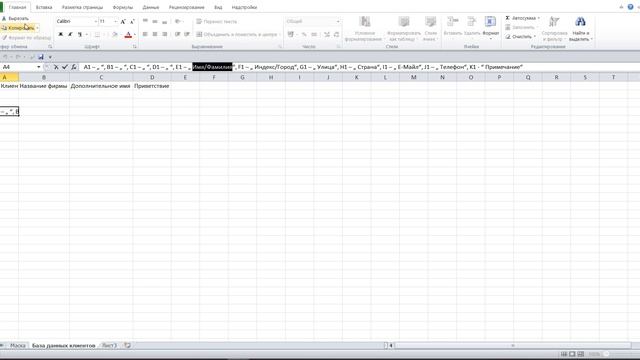Click the Excel Help question mark icon
Image resolution: width=640 pixels, height=360 pixels.
630,7
